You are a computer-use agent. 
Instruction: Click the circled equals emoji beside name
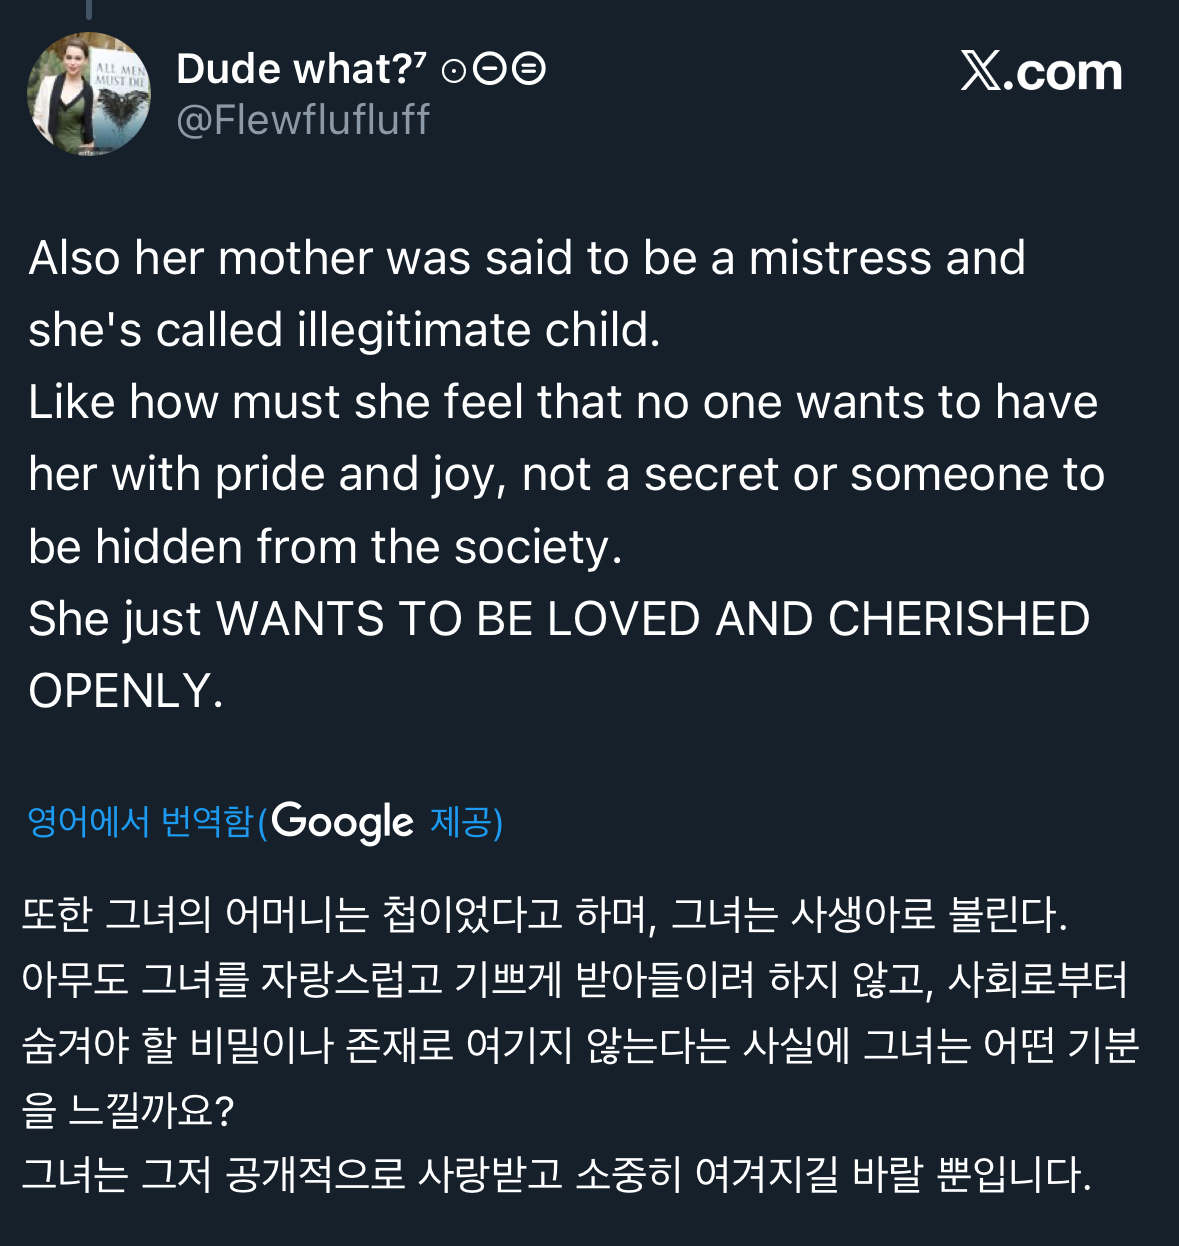tap(529, 70)
